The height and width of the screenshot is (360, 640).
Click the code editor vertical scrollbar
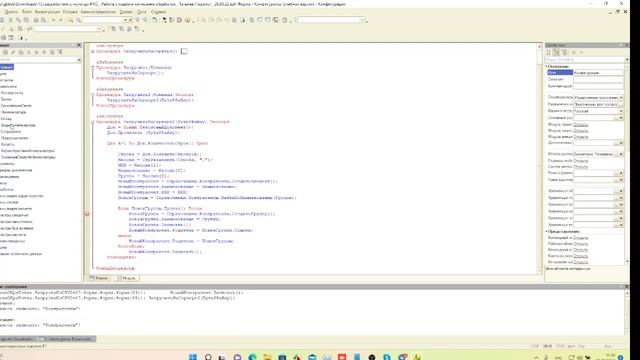coord(540,159)
